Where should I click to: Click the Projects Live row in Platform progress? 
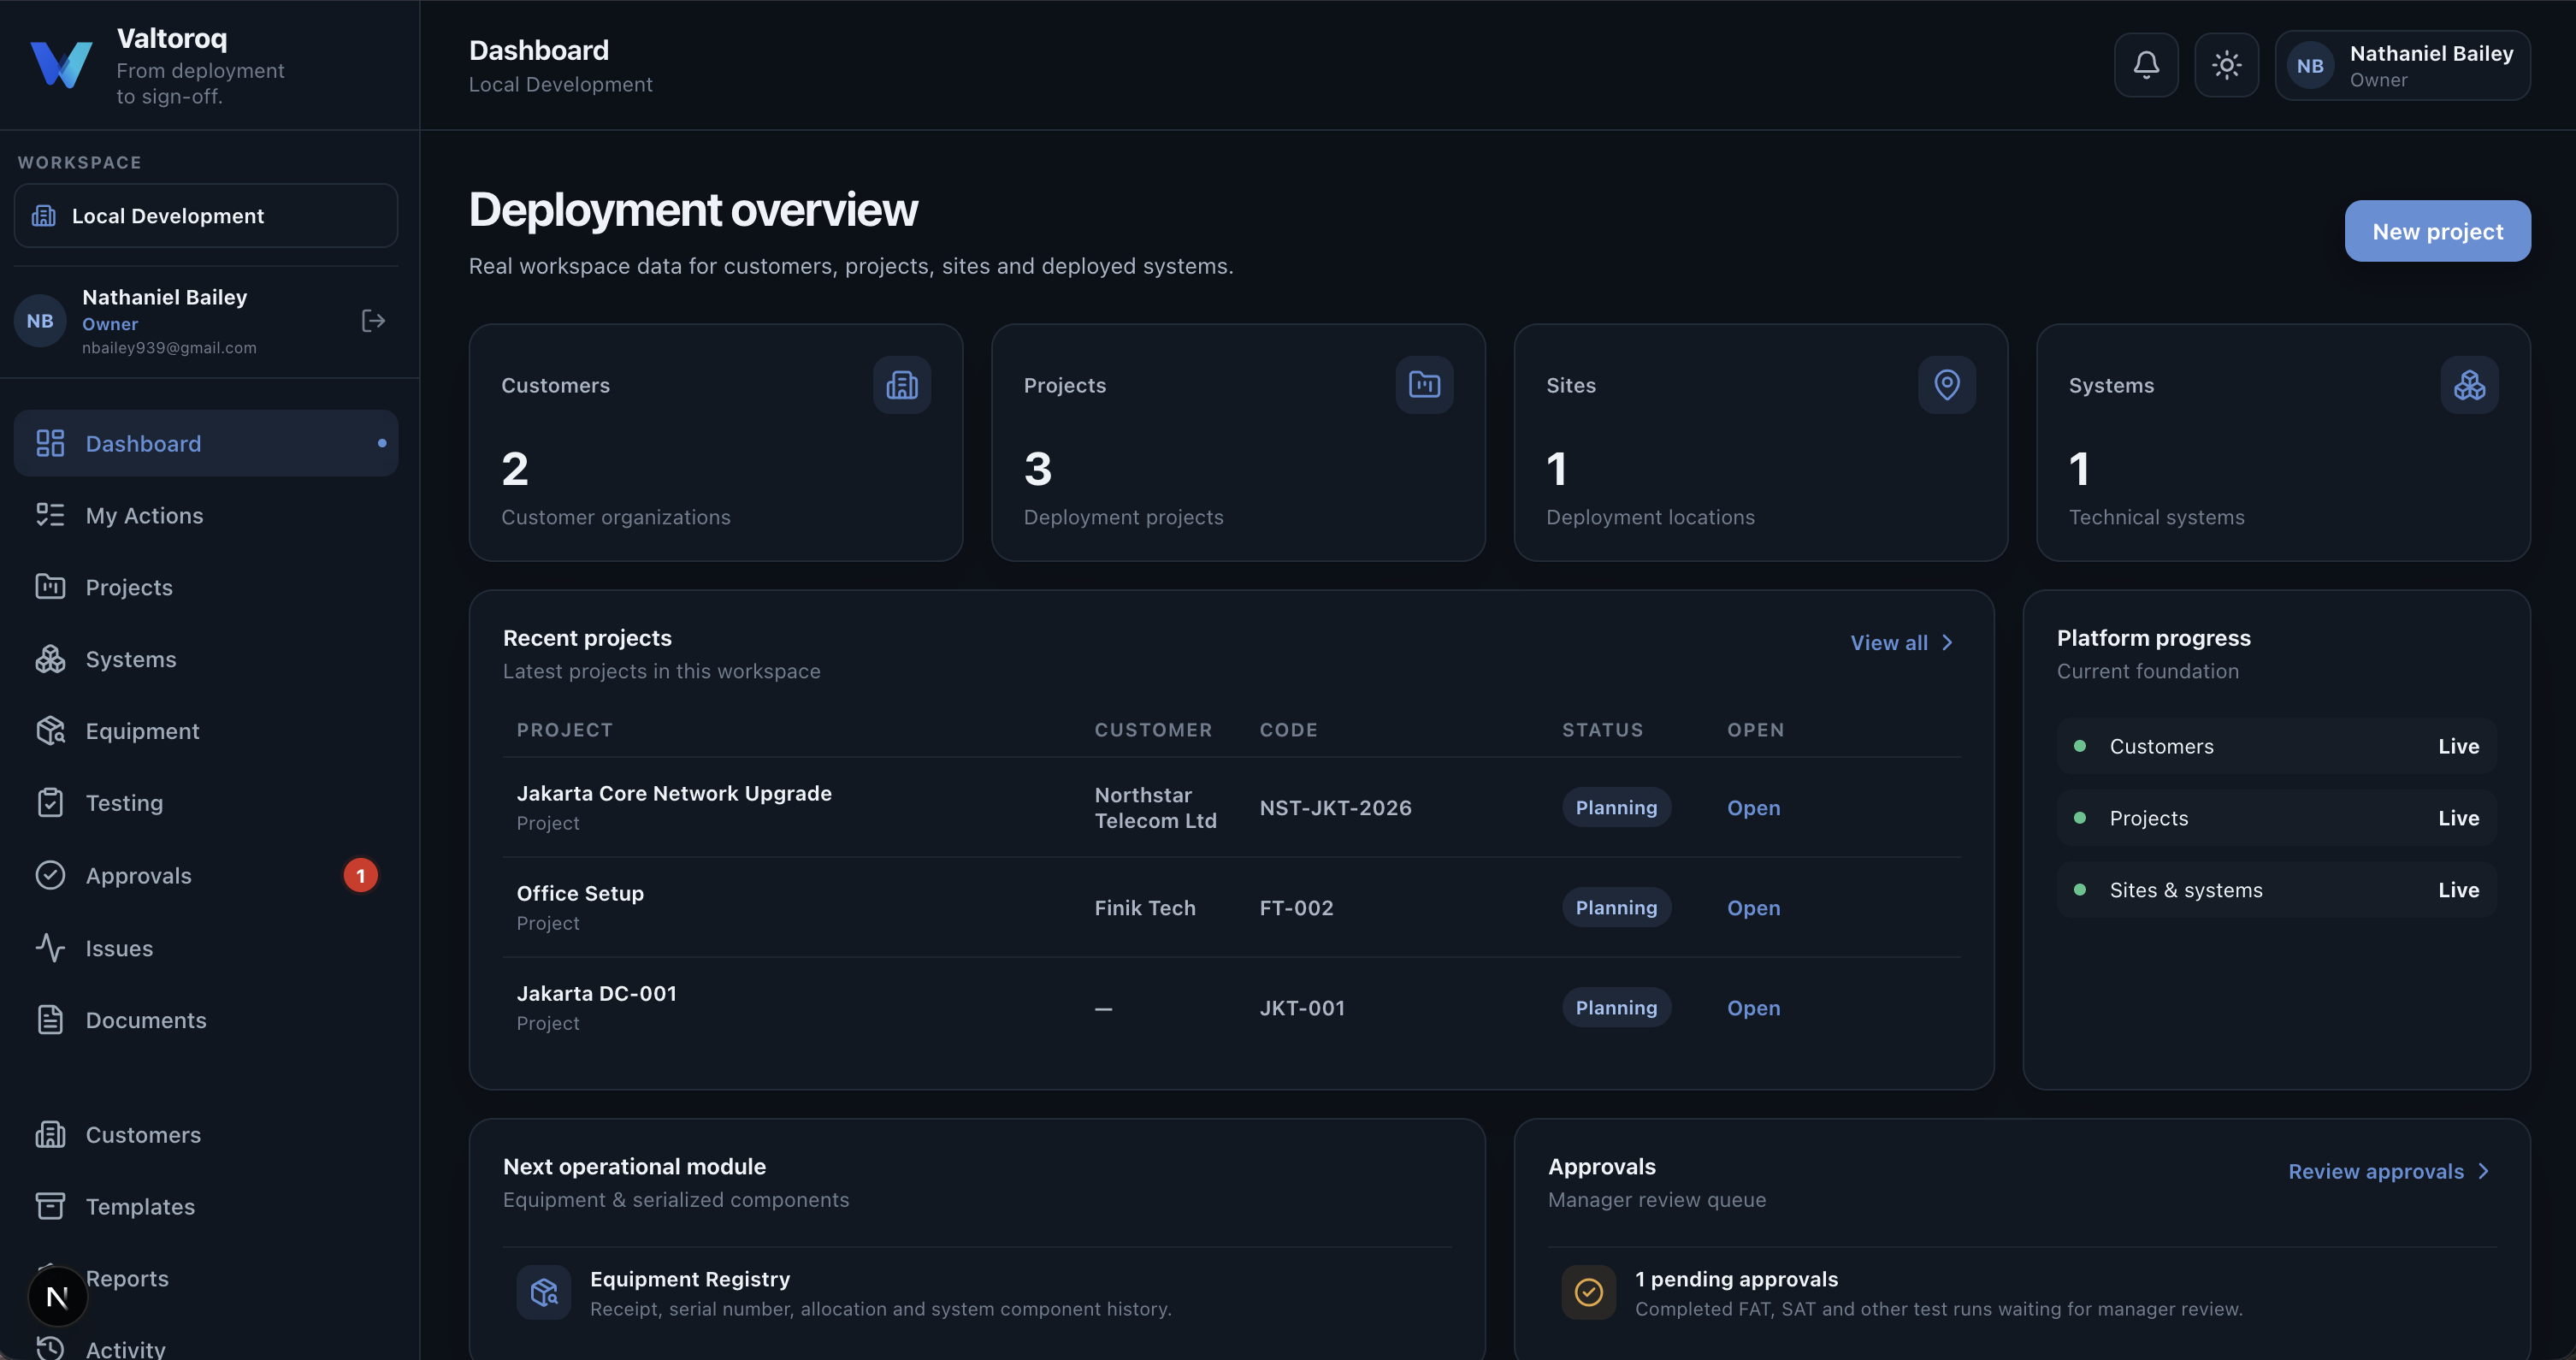pos(2276,818)
